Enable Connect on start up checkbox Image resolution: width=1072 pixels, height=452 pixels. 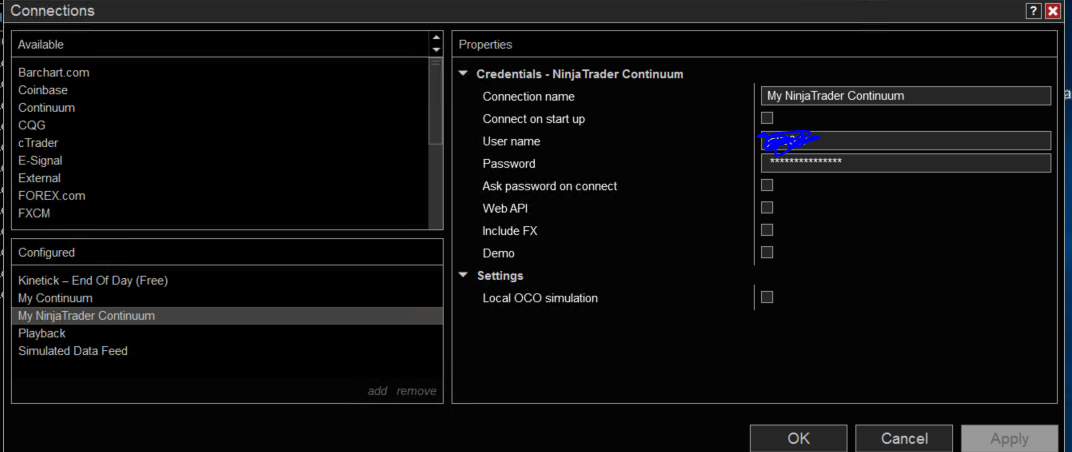point(767,118)
